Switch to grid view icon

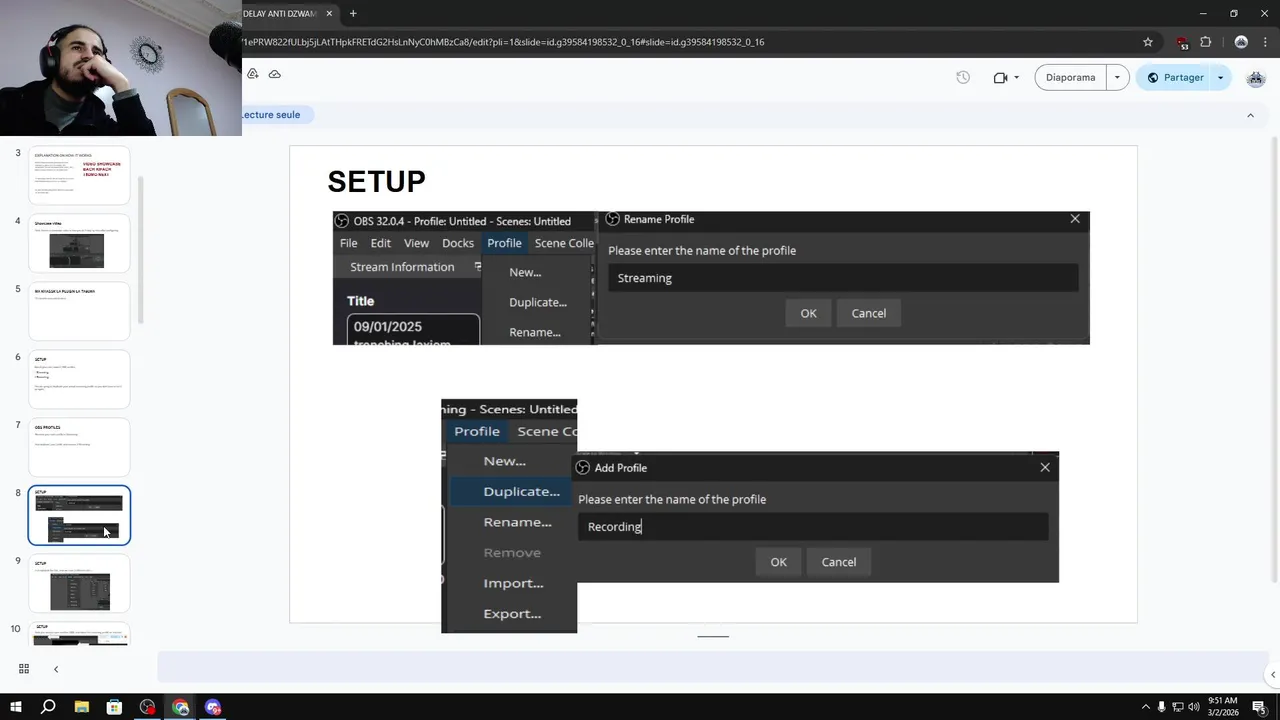(24, 669)
